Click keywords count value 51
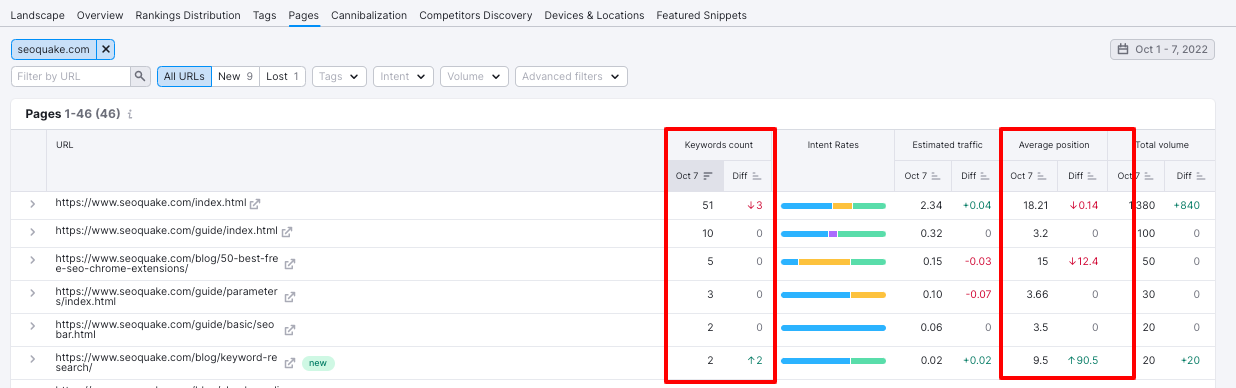 [x=708, y=205]
